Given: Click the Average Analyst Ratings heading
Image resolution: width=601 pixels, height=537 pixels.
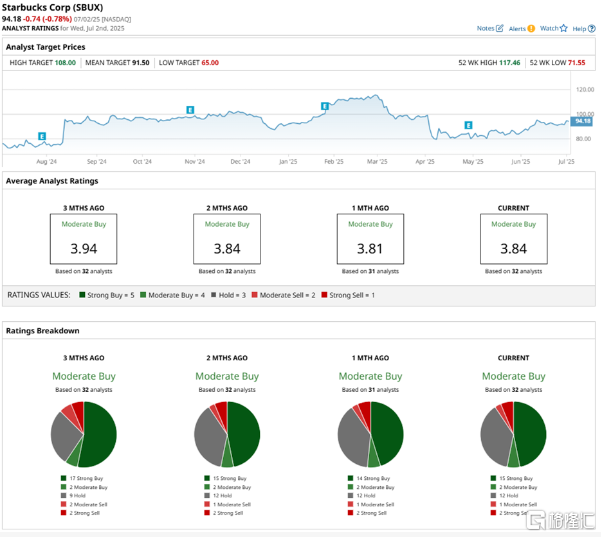Looking at the screenshot, I should (x=52, y=181).
